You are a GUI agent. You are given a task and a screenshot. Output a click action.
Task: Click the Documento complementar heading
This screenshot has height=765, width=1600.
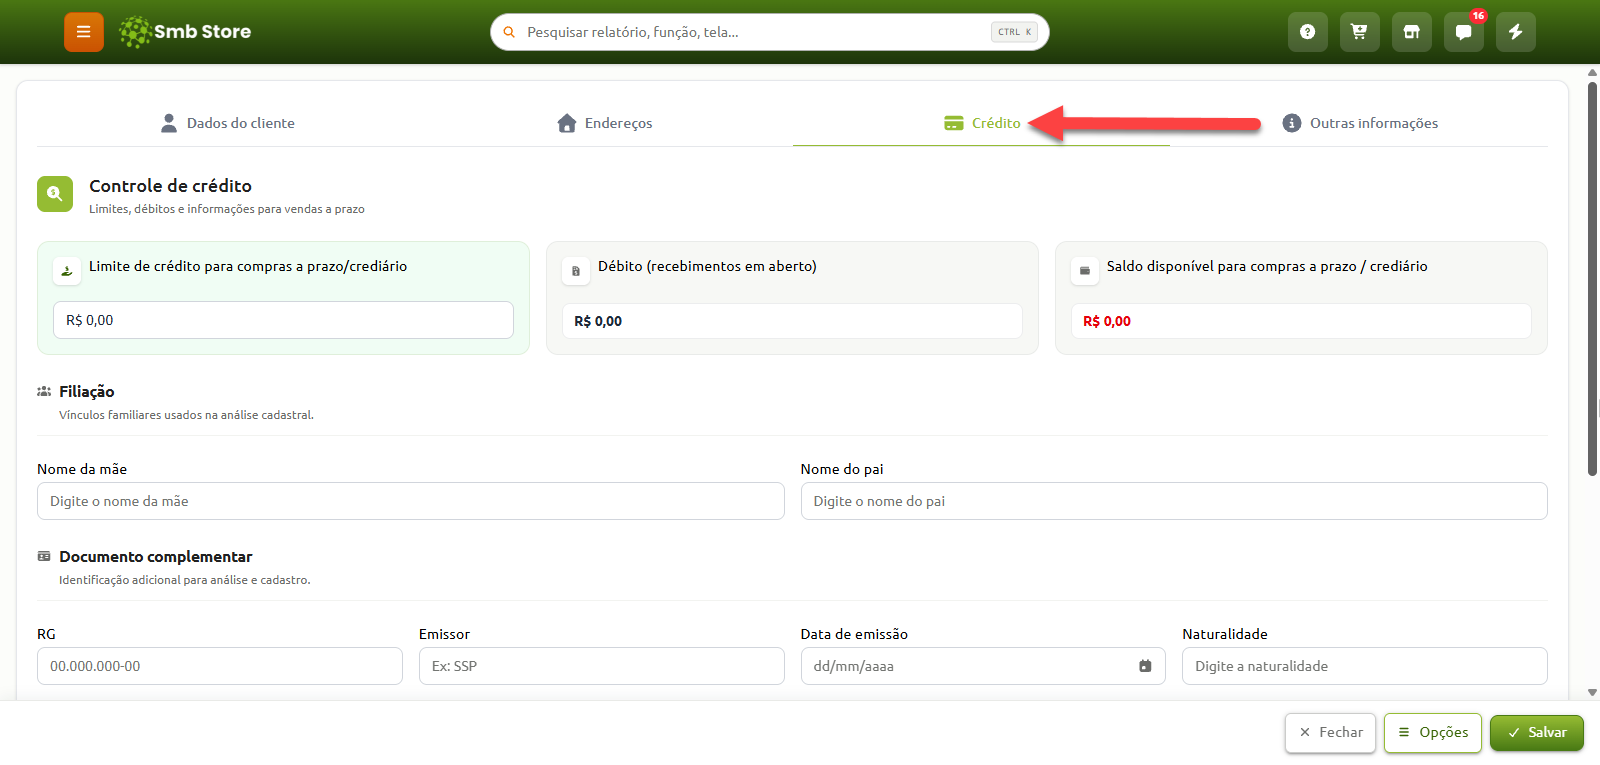156,556
